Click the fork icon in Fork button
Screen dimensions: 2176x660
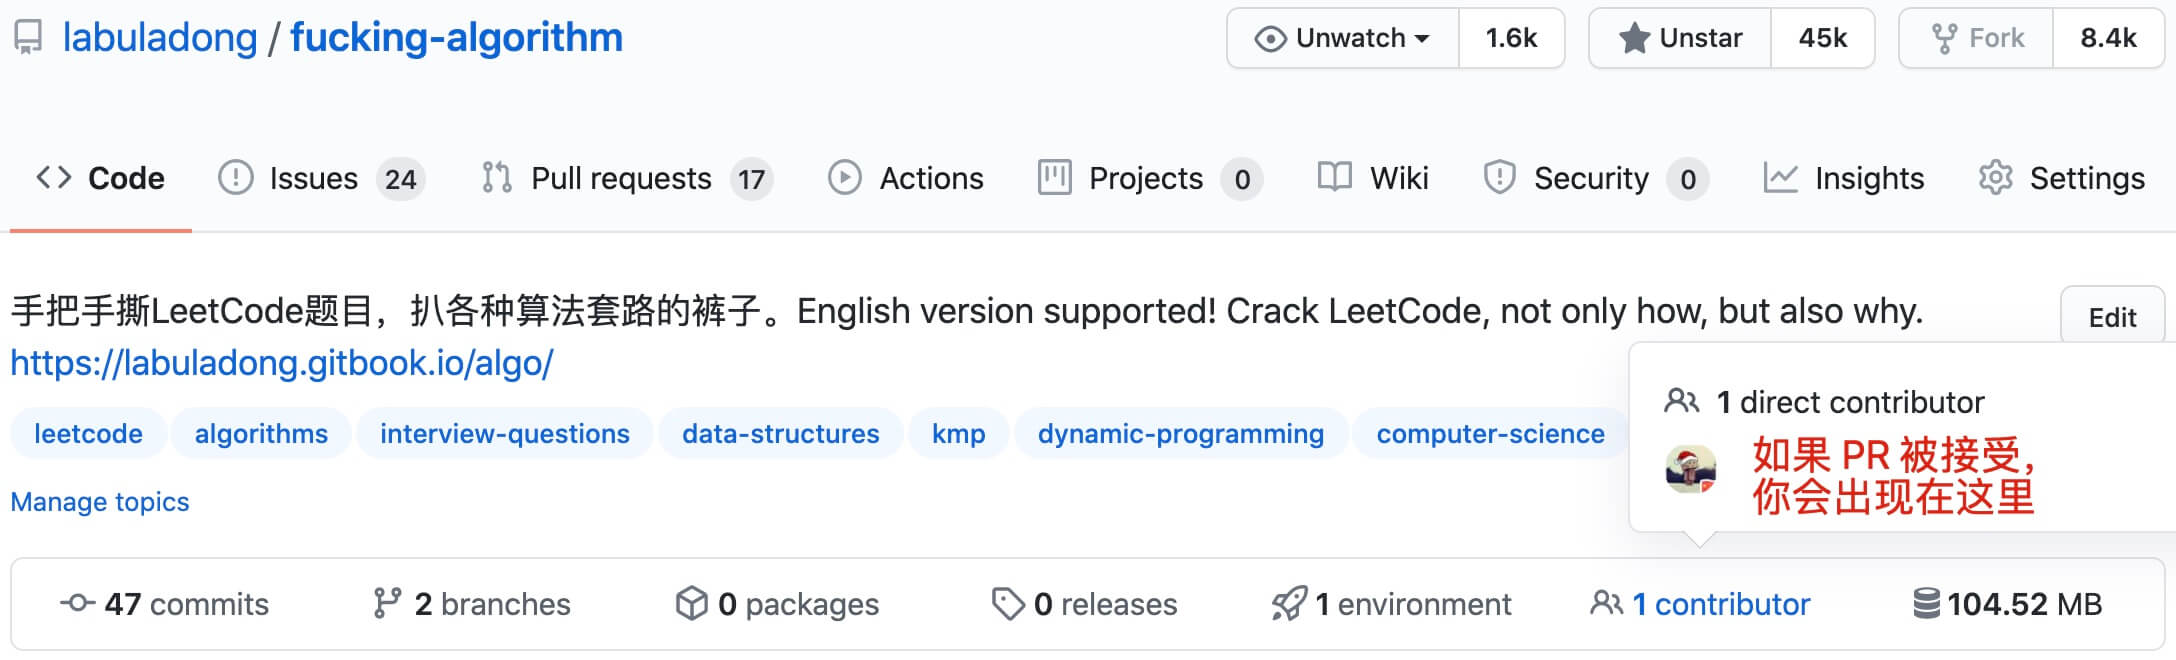click(1943, 38)
